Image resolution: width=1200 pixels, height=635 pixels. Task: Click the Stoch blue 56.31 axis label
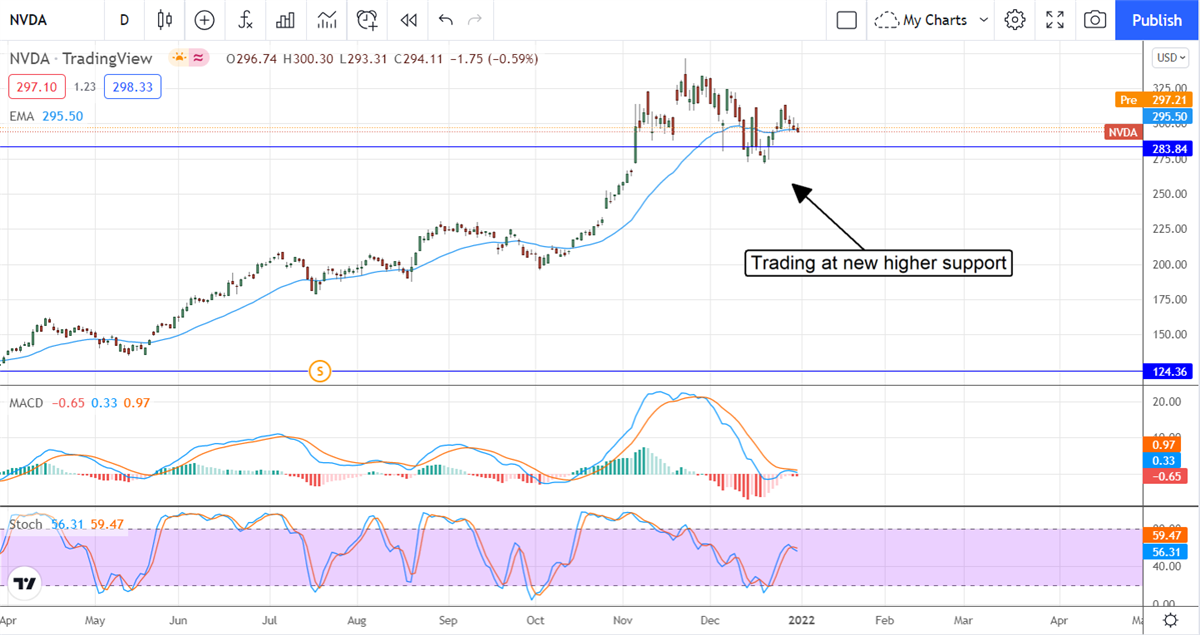point(1168,552)
